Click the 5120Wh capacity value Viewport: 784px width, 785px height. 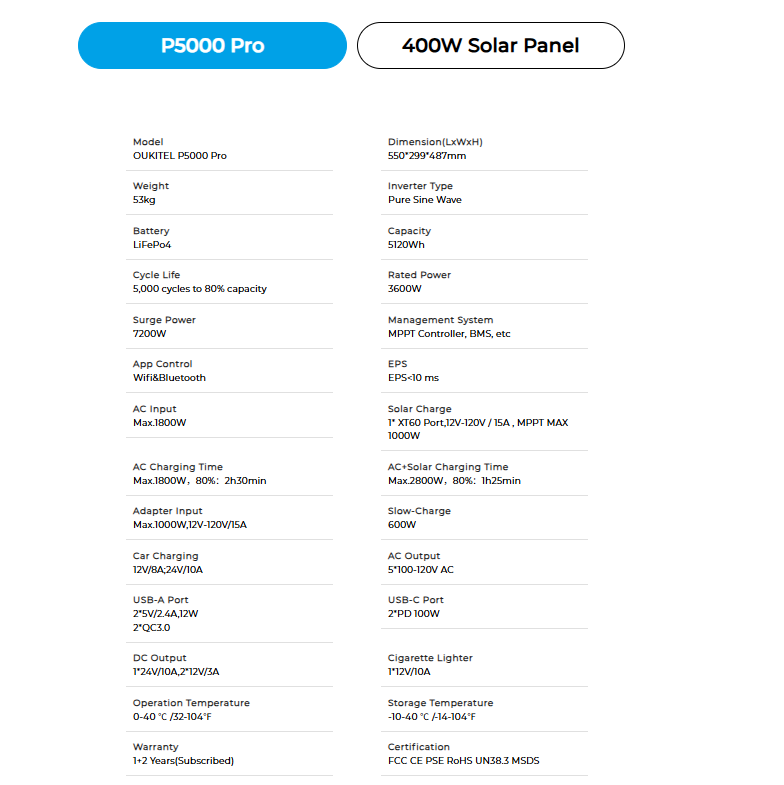point(406,245)
